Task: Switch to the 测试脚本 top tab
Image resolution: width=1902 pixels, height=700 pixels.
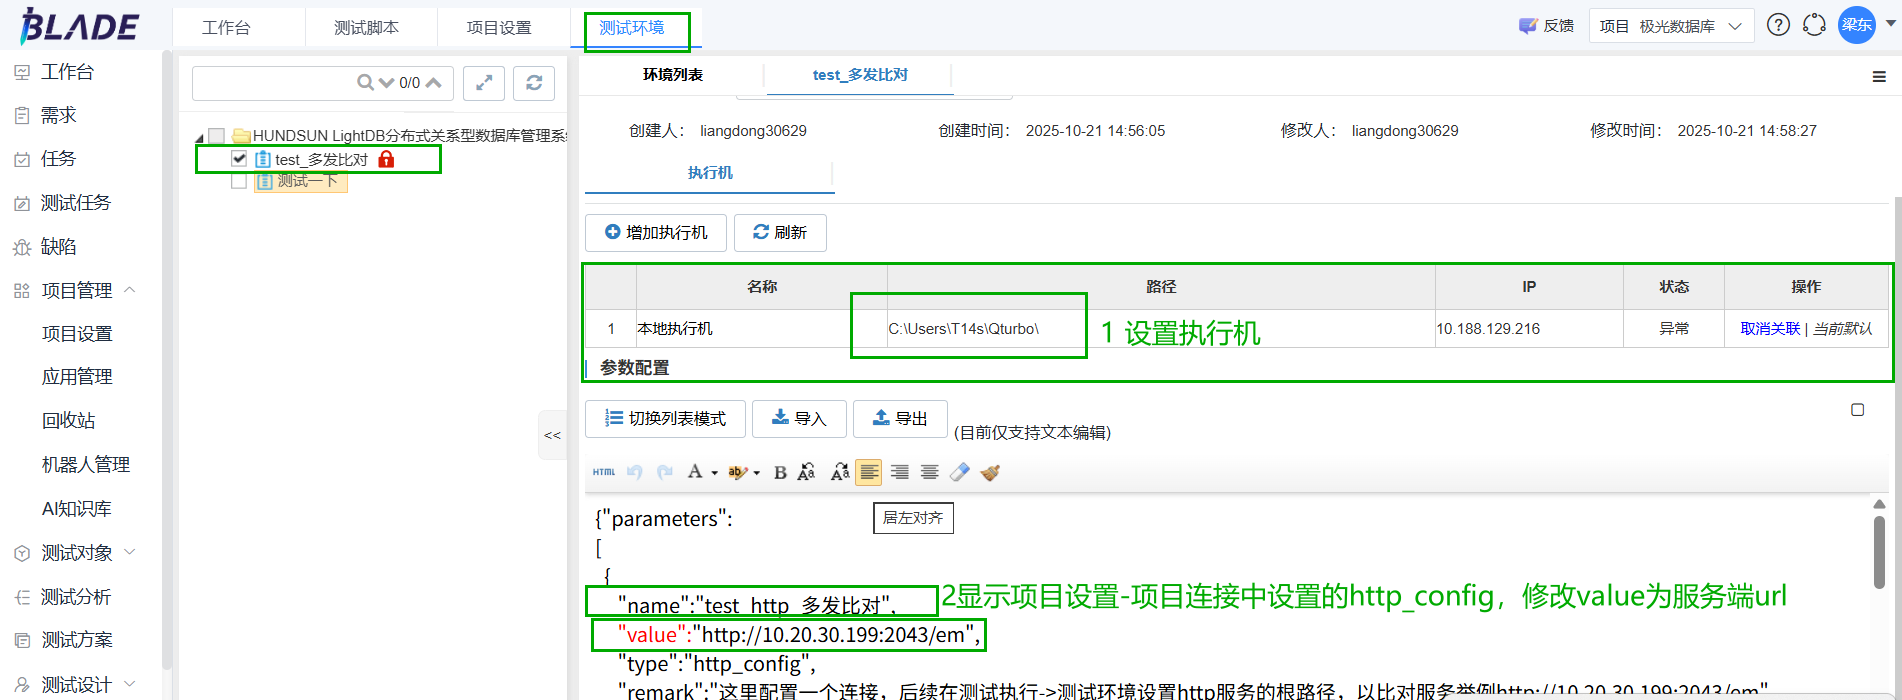Action: pos(366,27)
